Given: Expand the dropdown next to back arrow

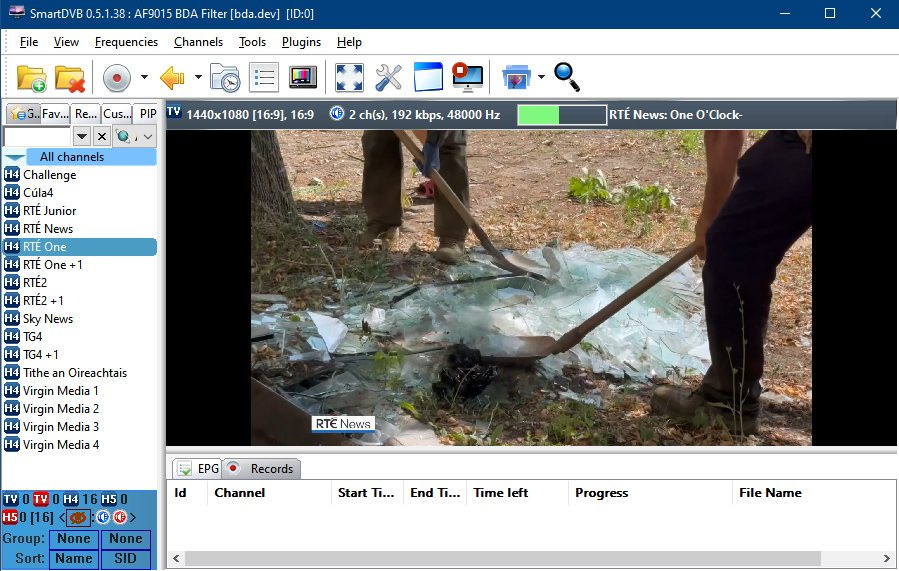Looking at the screenshot, I should (198, 77).
